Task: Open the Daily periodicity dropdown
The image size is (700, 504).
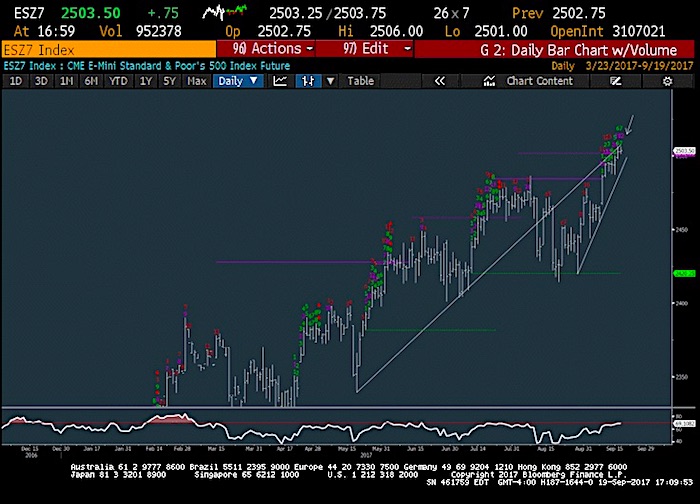Action: [238, 81]
